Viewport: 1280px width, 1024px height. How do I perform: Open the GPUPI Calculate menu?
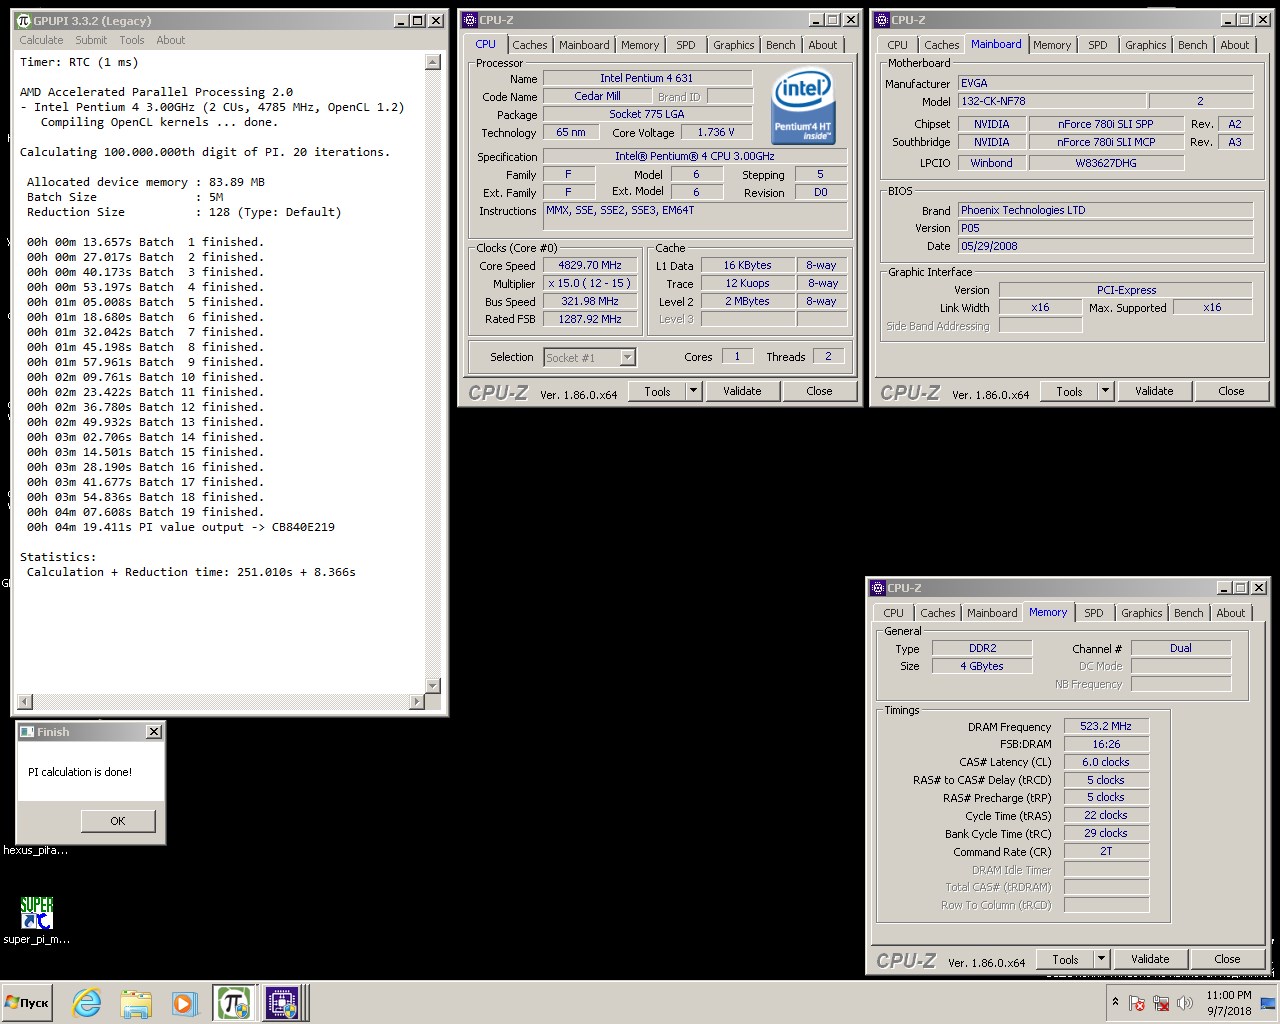(x=41, y=40)
